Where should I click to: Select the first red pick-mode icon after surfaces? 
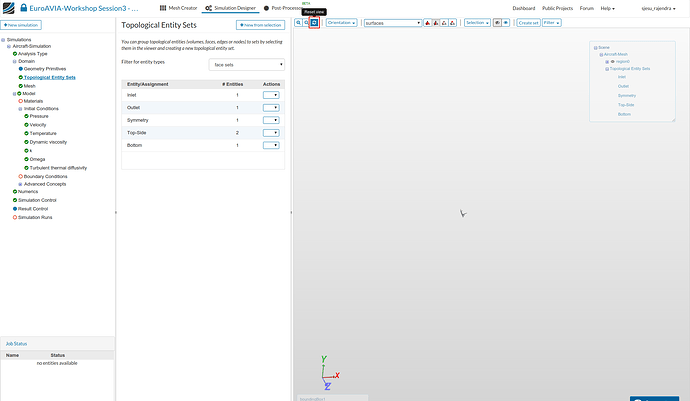pos(427,23)
